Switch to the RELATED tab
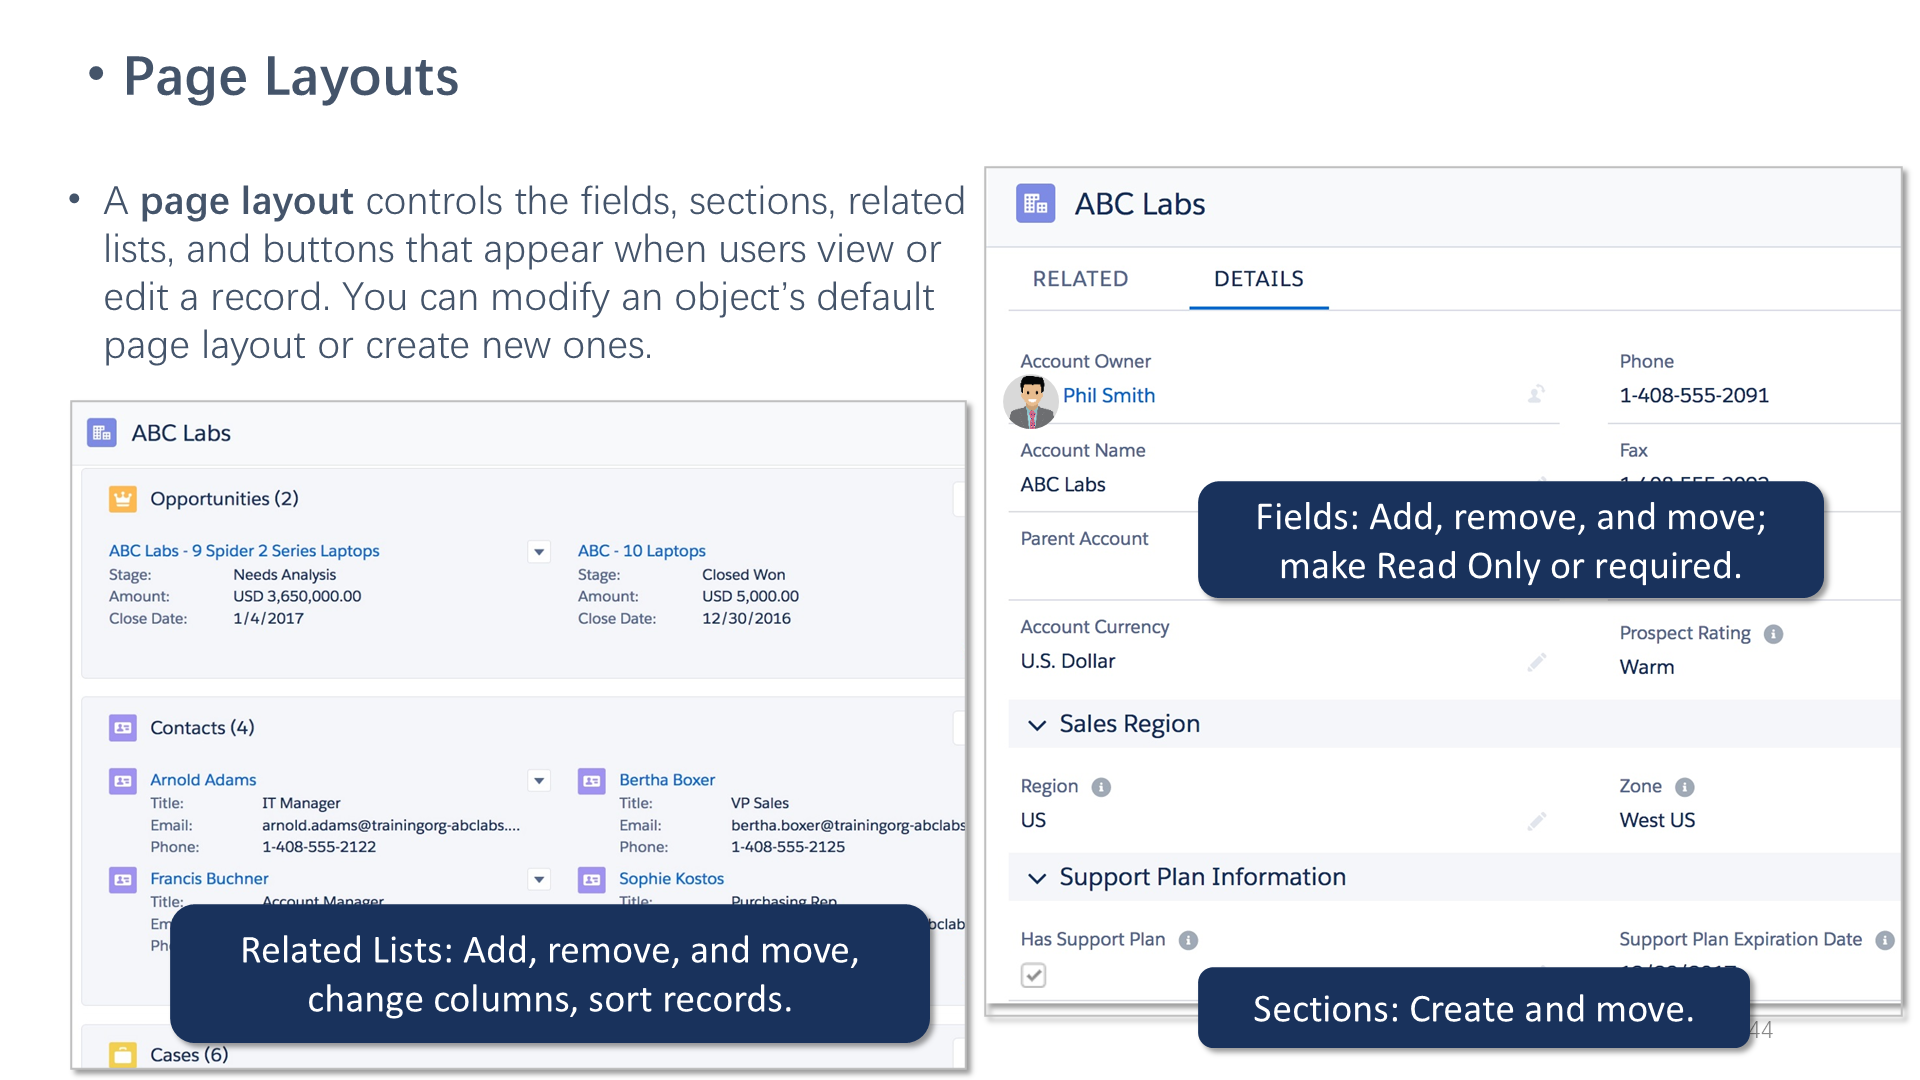This screenshot has width=1920, height=1080. click(1080, 279)
